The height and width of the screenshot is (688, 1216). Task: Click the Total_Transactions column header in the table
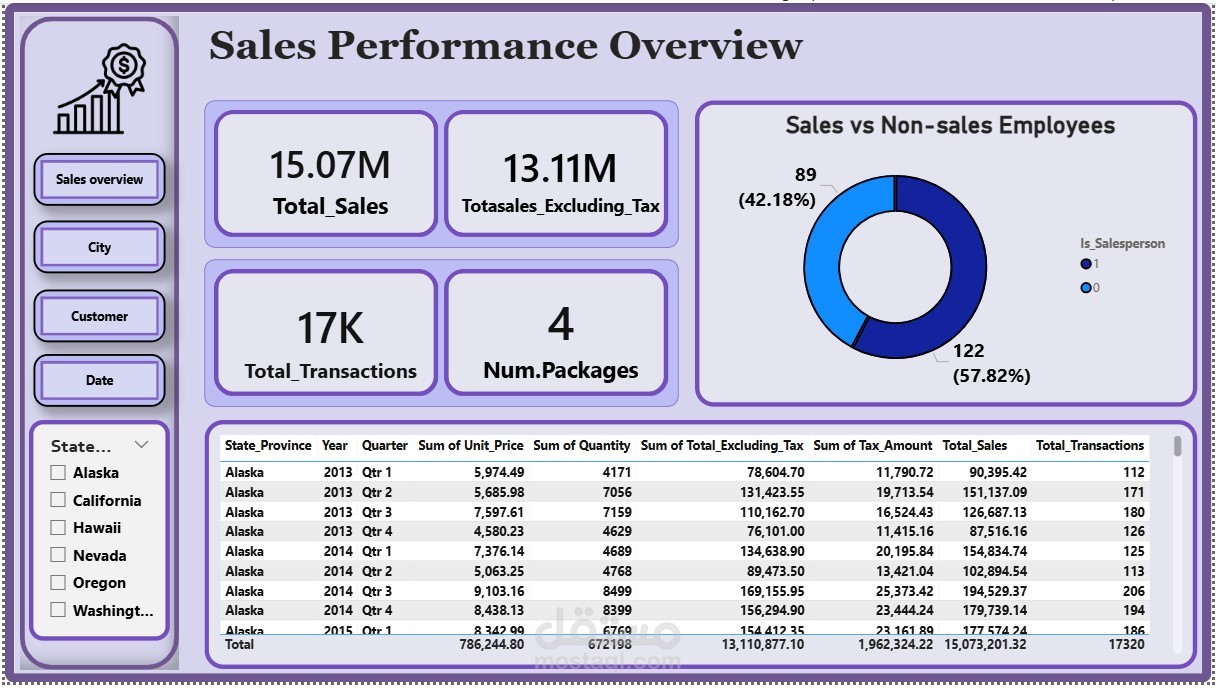coord(1090,446)
